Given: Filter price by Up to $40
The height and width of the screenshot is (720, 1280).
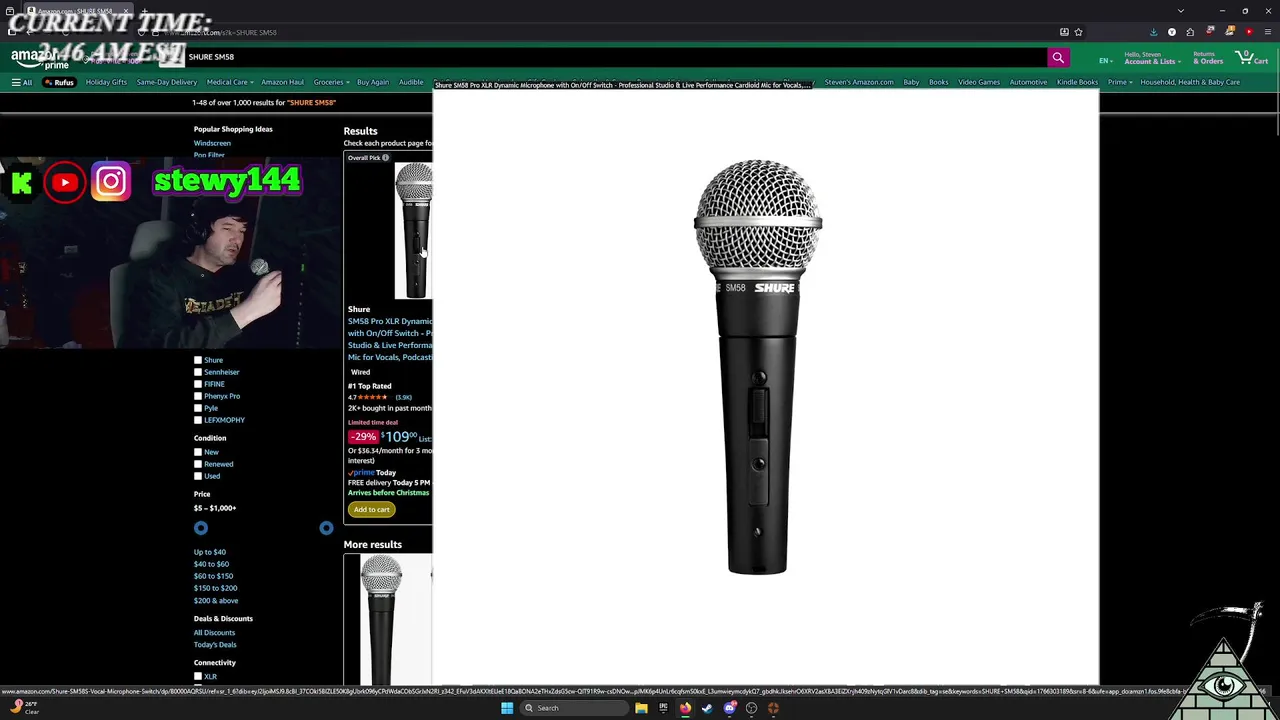Looking at the screenshot, I should coord(210,552).
